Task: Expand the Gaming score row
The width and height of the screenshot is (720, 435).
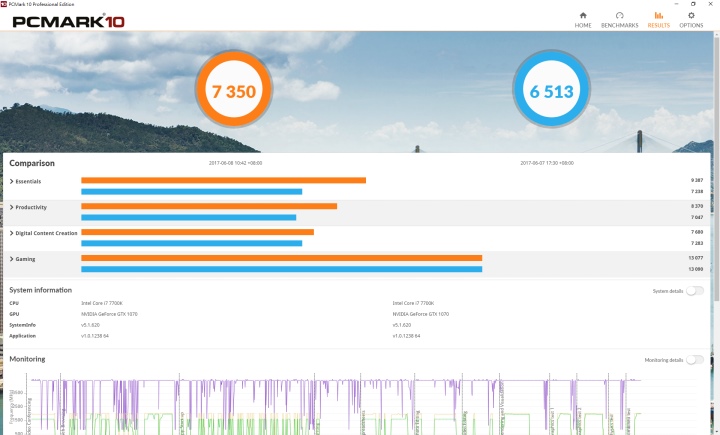Action: point(24,259)
